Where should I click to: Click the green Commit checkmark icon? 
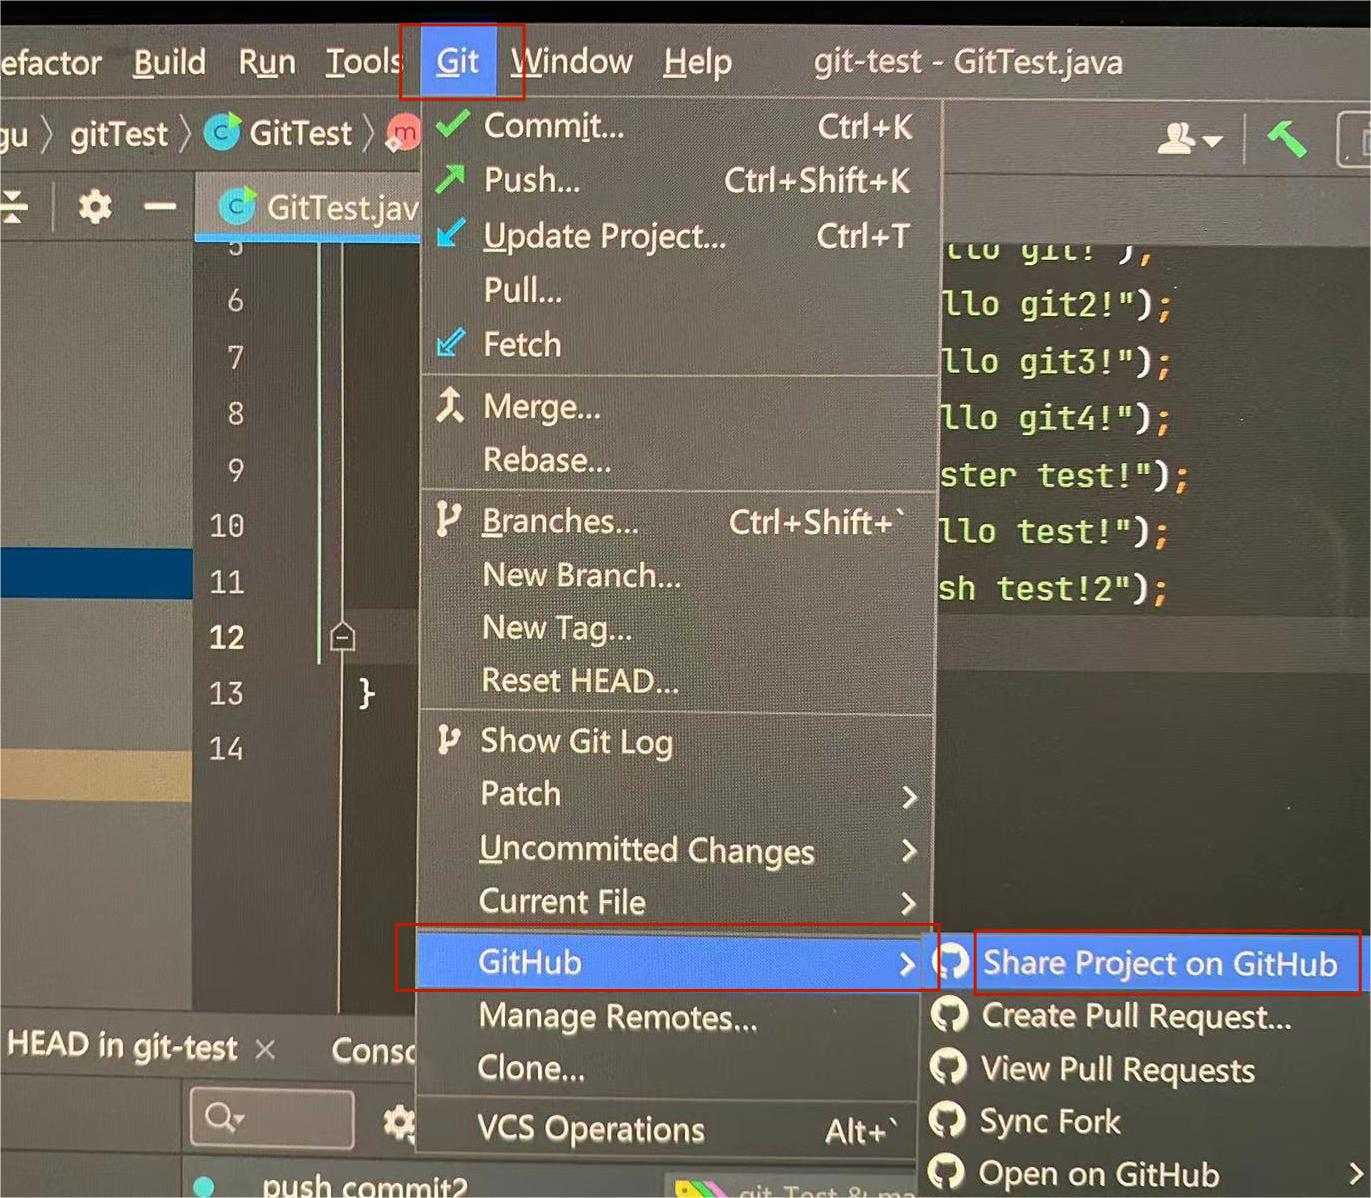coord(452,125)
